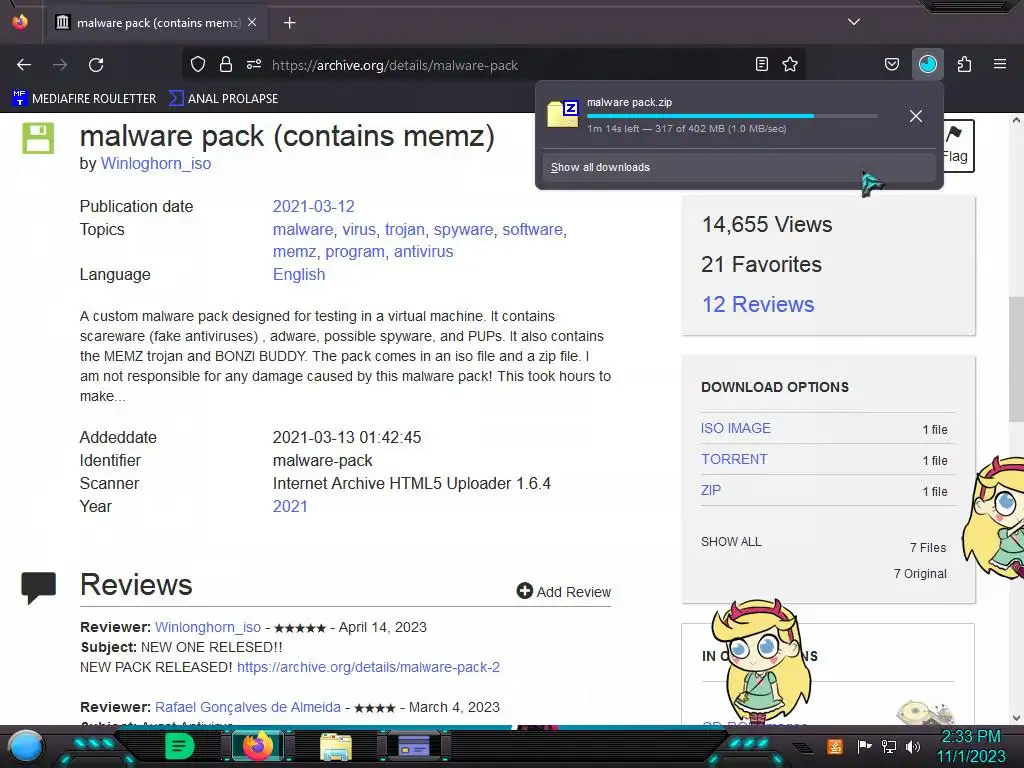Open publication date 2021-03-12 link
The height and width of the screenshot is (768, 1024).
pyautogui.click(x=313, y=206)
